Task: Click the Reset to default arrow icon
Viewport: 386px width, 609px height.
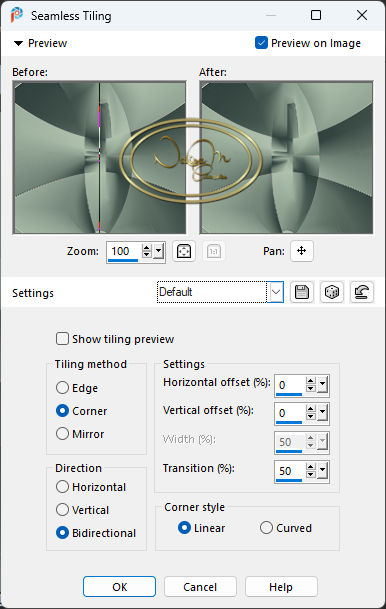Action: (362, 292)
